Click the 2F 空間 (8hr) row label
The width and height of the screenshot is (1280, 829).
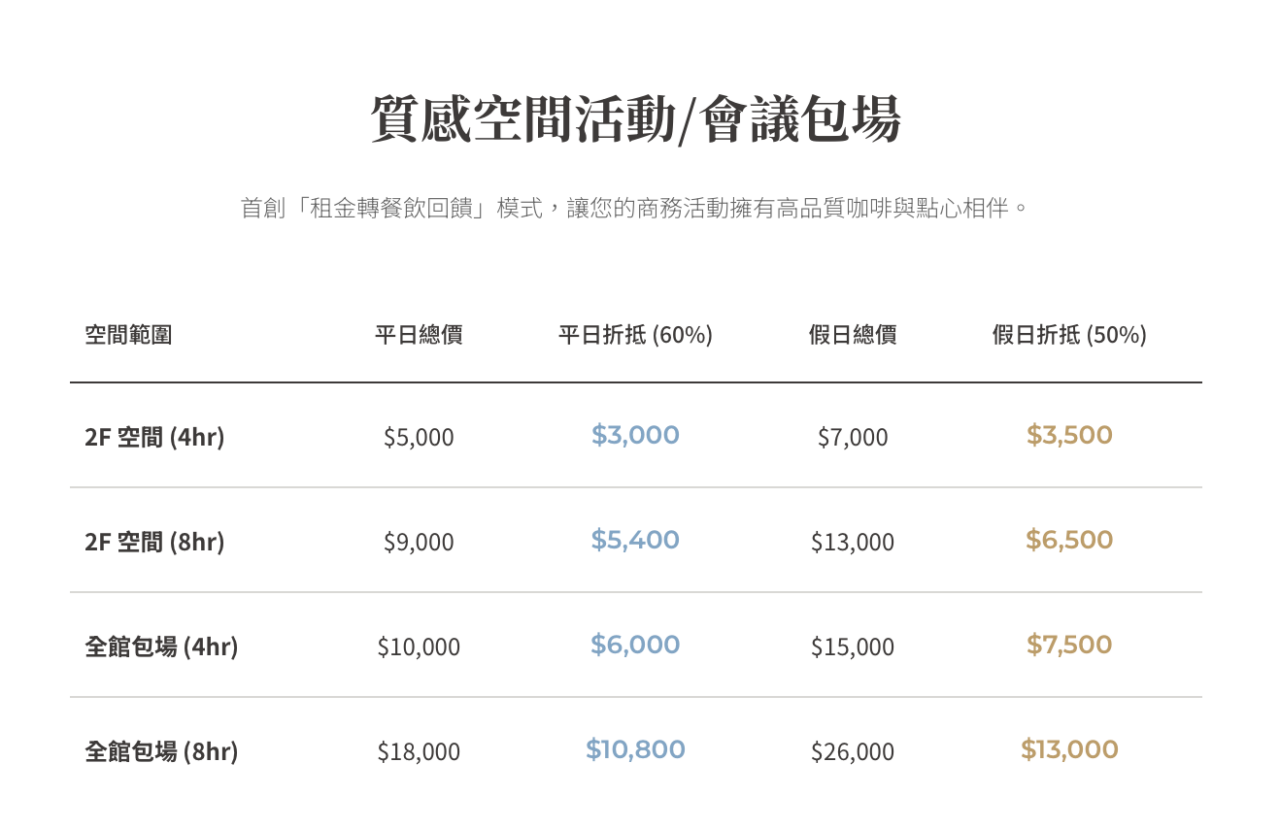pyautogui.click(x=155, y=542)
